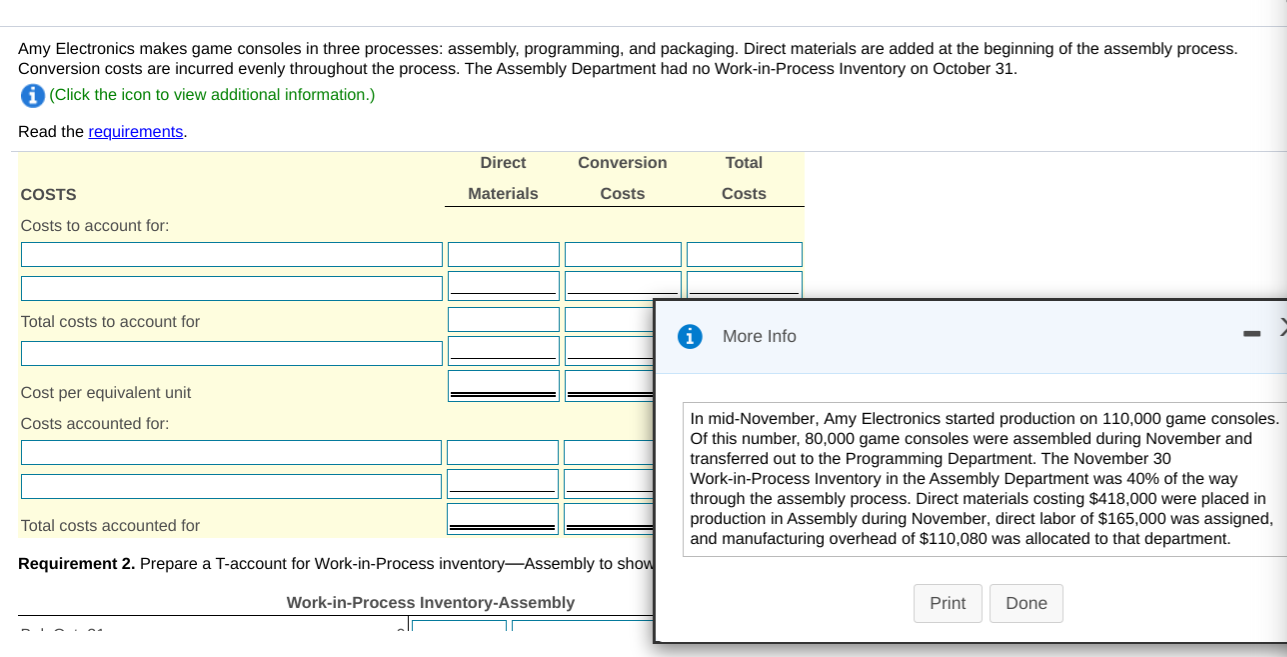1287x657 pixels.
Task: Select Total Costs field in second cost row
Action: pyautogui.click(x=744, y=285)
